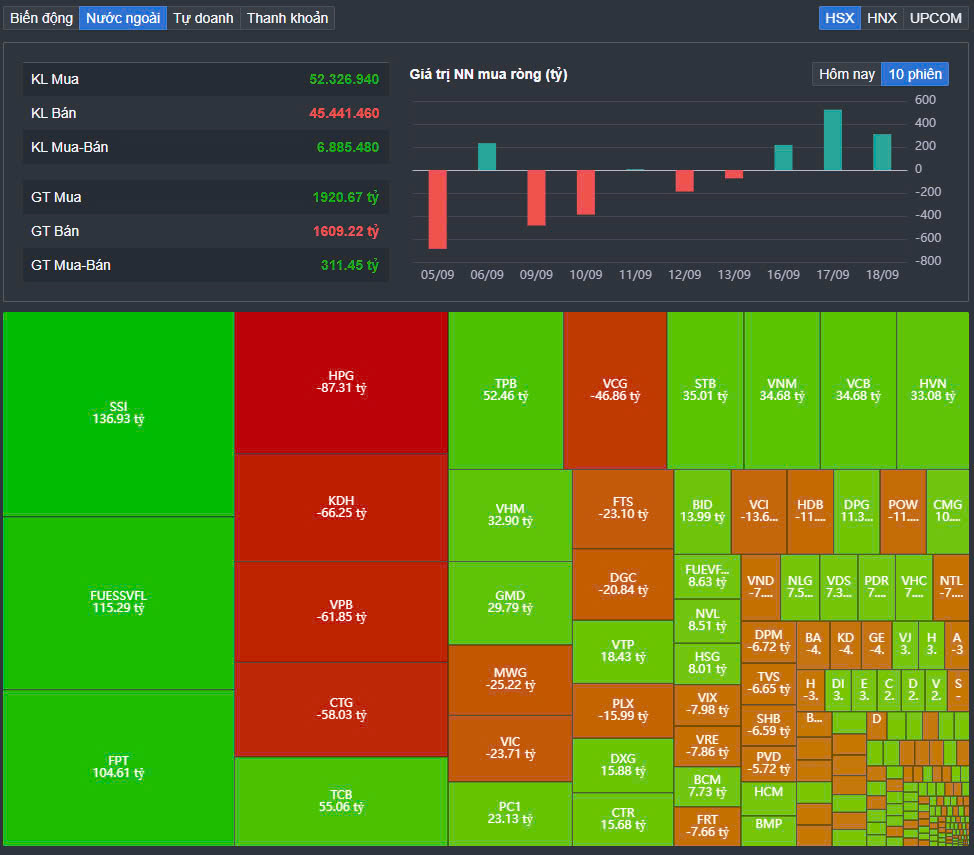Click the VNM 34.68 tỷ tile
This screenshot has width=974, height=855.
[782, 390]
